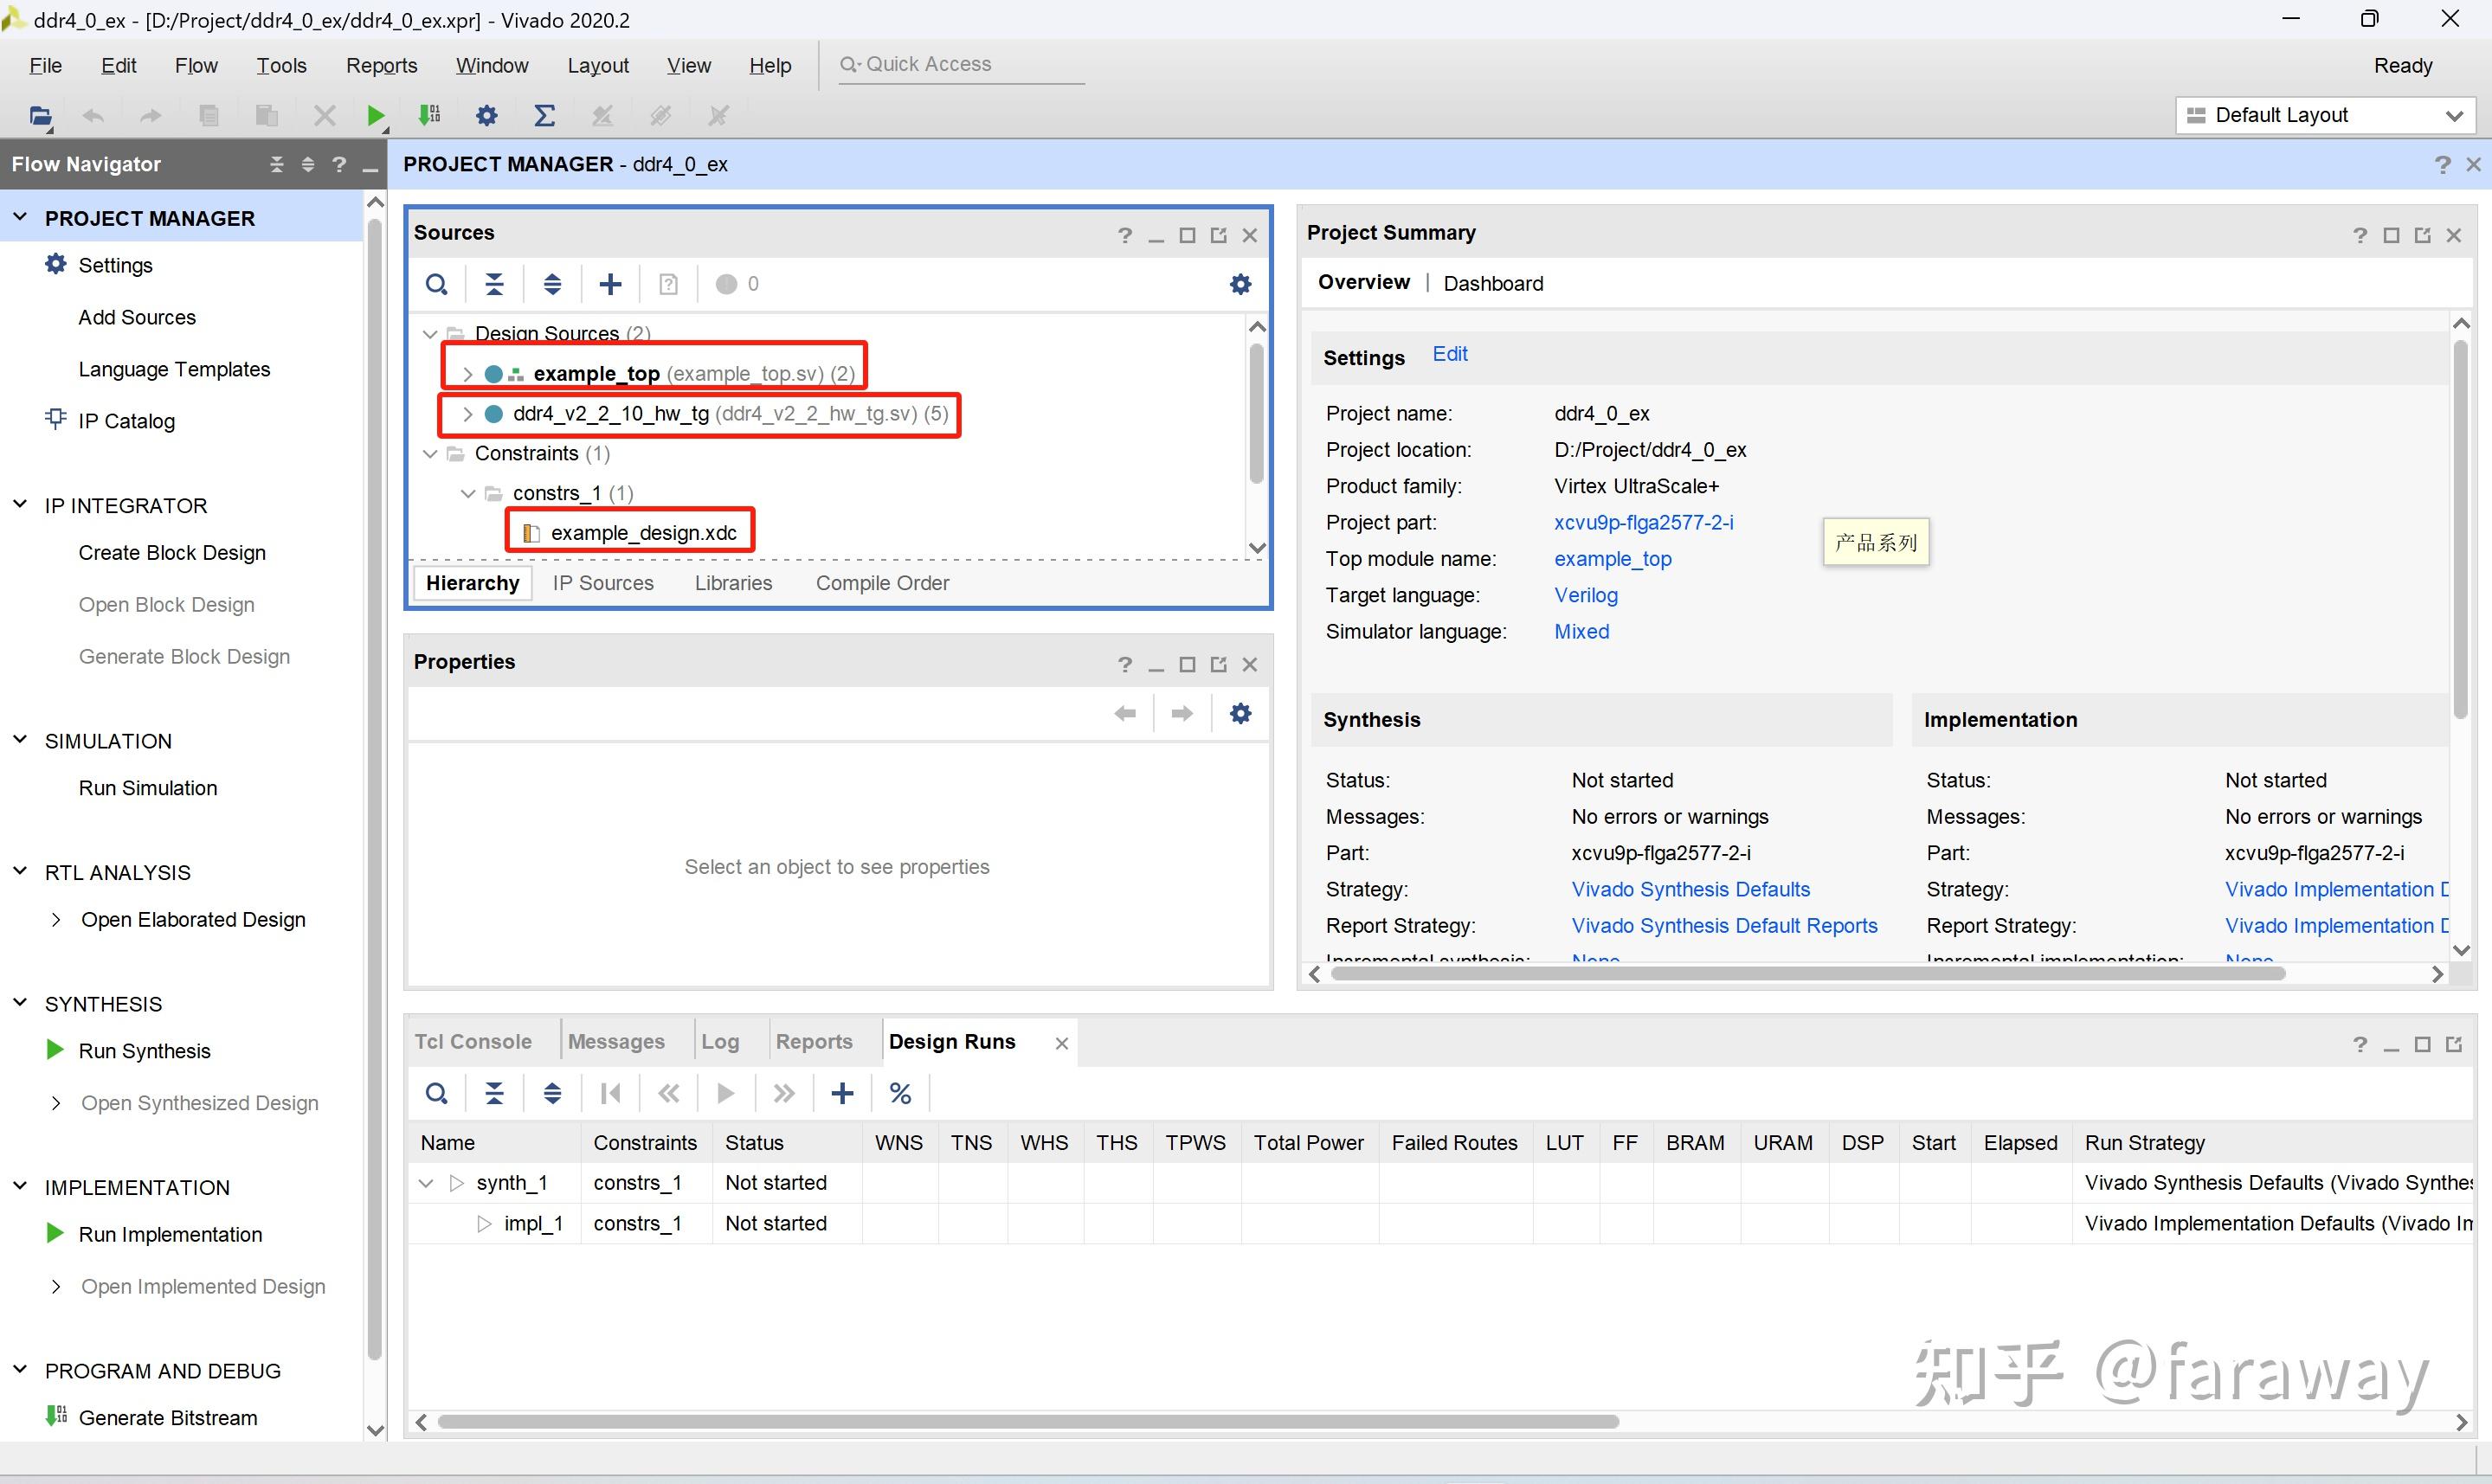
Task: Click Add Sources plus icon in Sources panel
Action: tap(610, 284)
